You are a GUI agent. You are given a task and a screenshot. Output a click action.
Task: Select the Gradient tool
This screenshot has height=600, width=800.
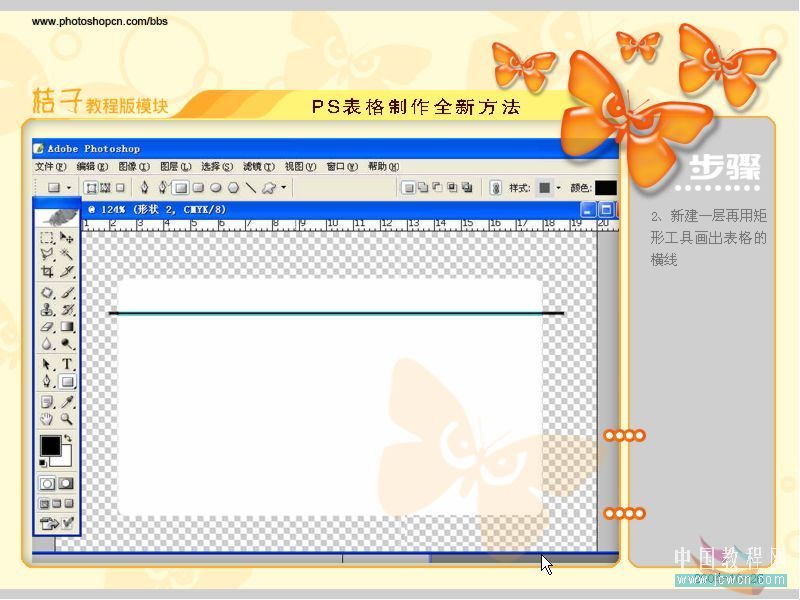tap(66, 327)
